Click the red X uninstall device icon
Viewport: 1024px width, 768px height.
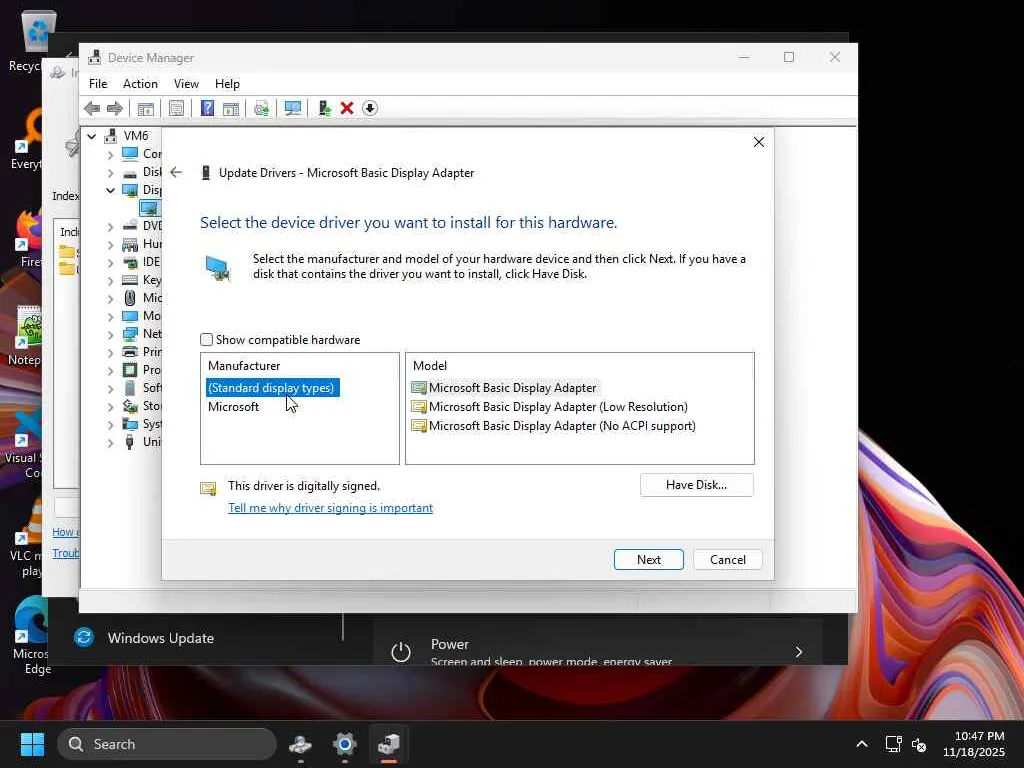click(347, 108)
